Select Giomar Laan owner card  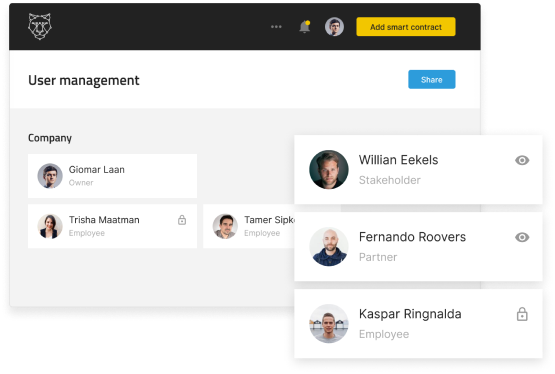point(112,176)
